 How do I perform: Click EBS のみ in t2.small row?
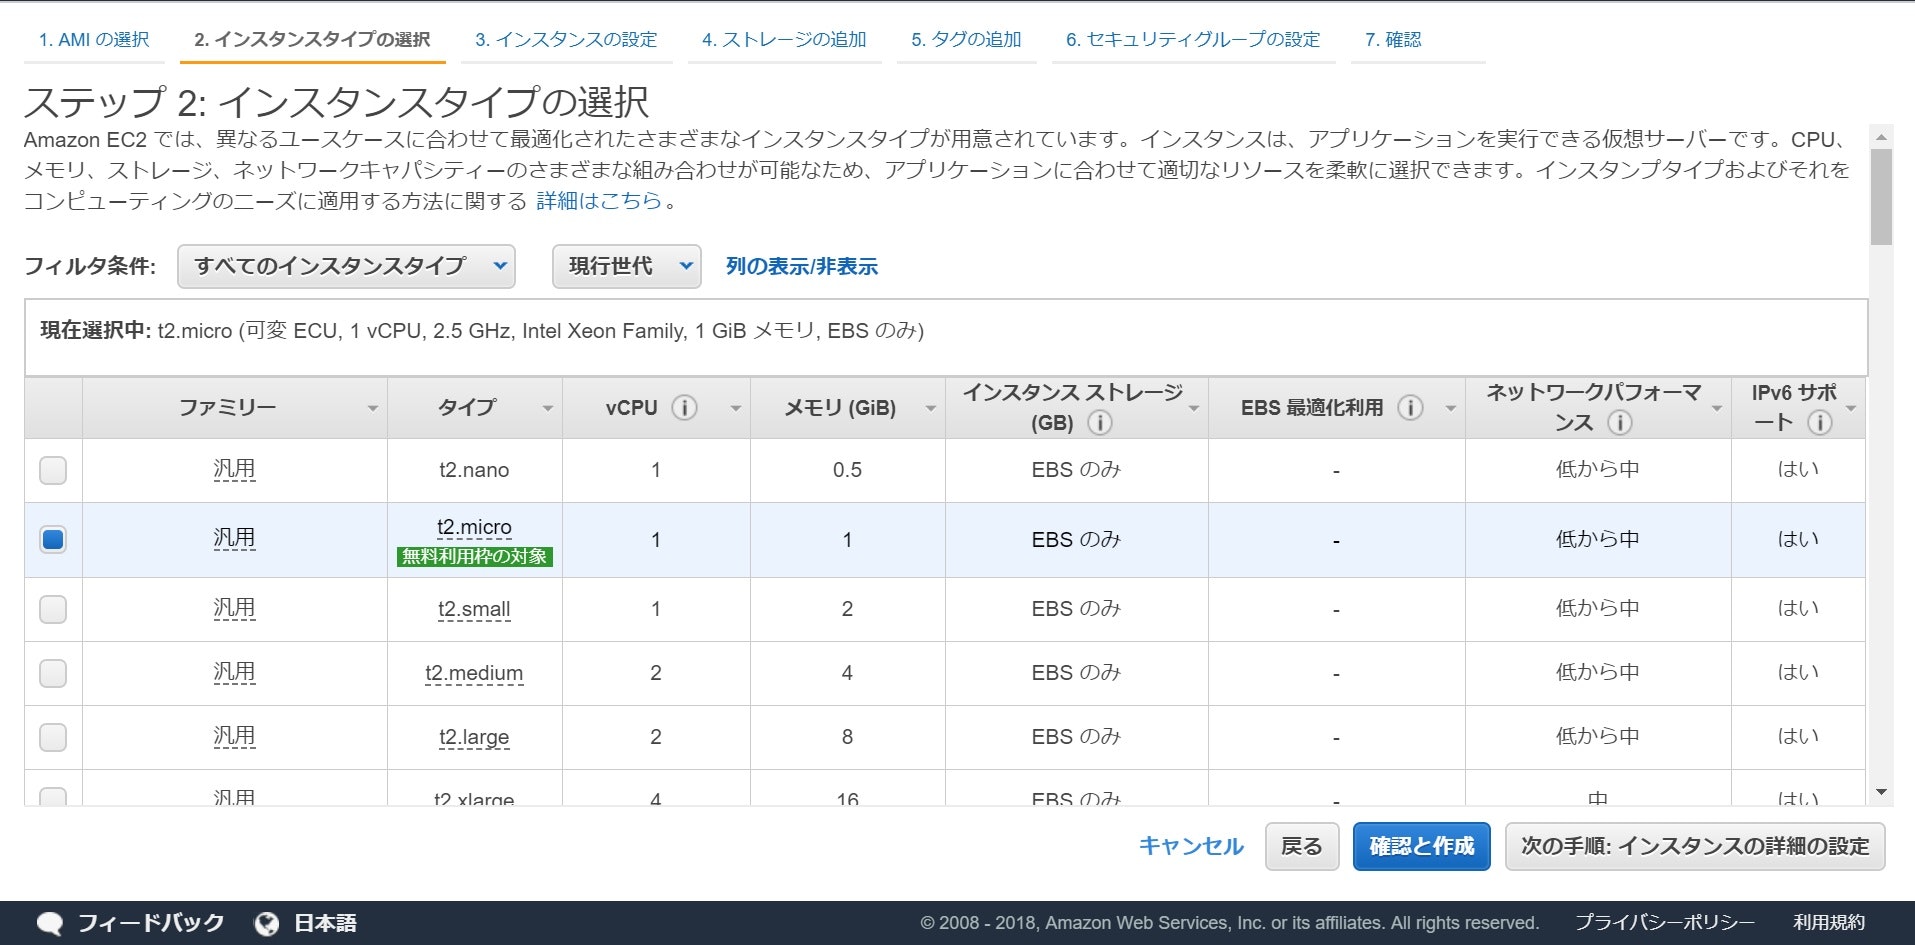(1076, 609)
